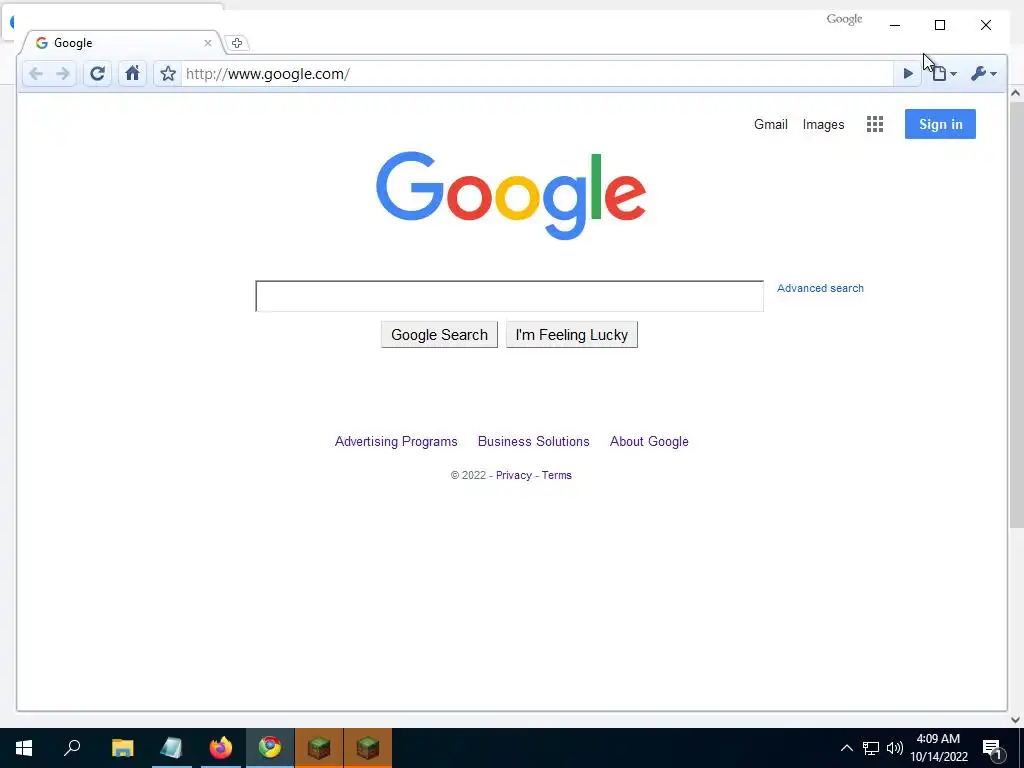Reload the page with the refresh icon
The image size is (1024, 768).
pyautogui.click(x=97, y=74)
